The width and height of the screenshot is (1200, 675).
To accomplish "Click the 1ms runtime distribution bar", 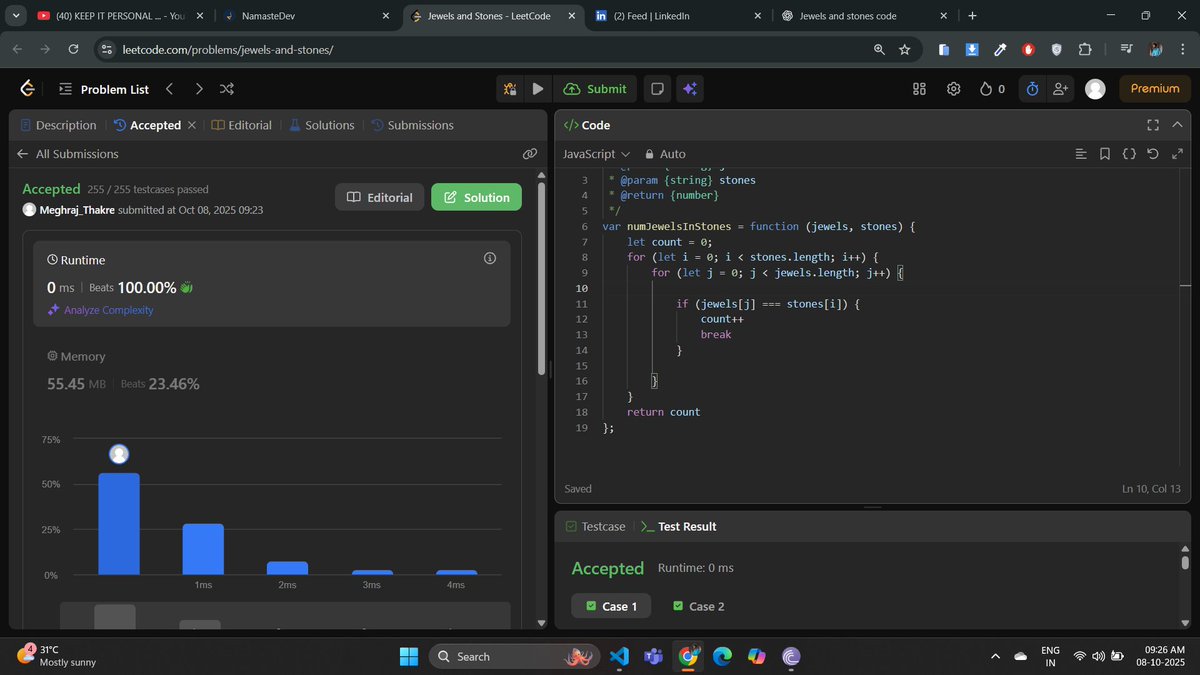I will [203, 549].
